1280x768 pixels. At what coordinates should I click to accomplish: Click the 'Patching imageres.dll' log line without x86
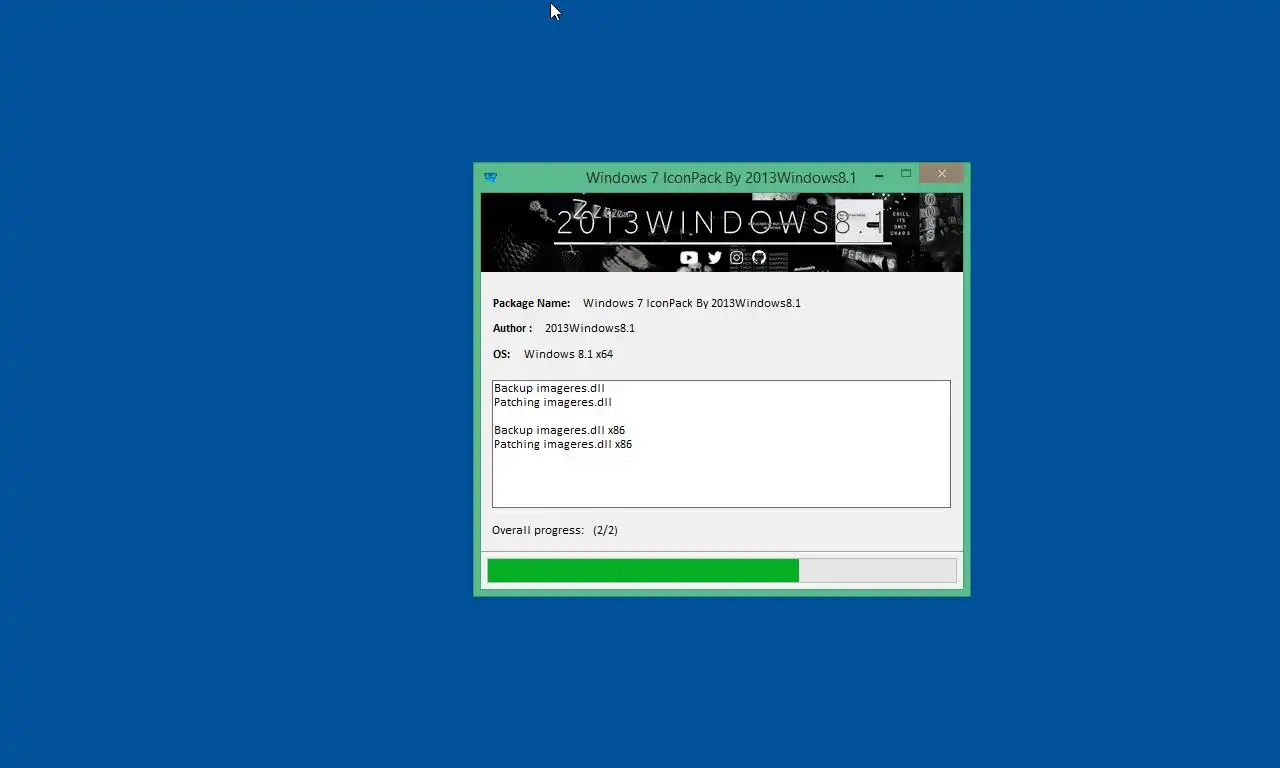(552, 402)
